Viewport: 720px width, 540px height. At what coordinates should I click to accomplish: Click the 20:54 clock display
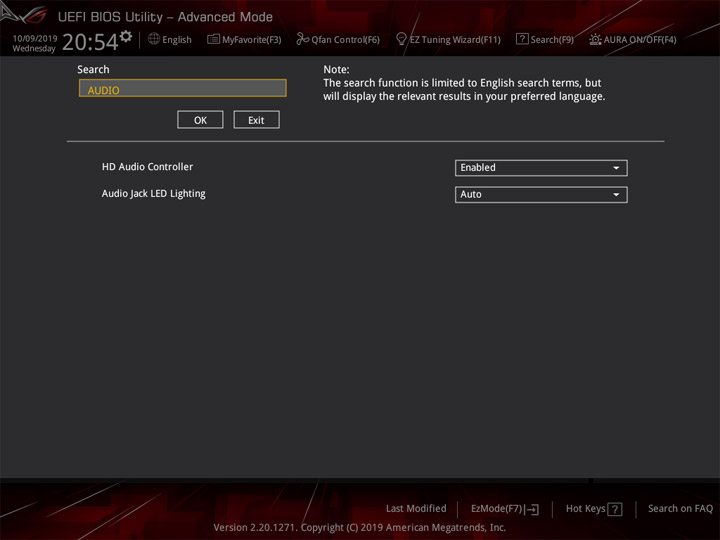pos(90,42)
